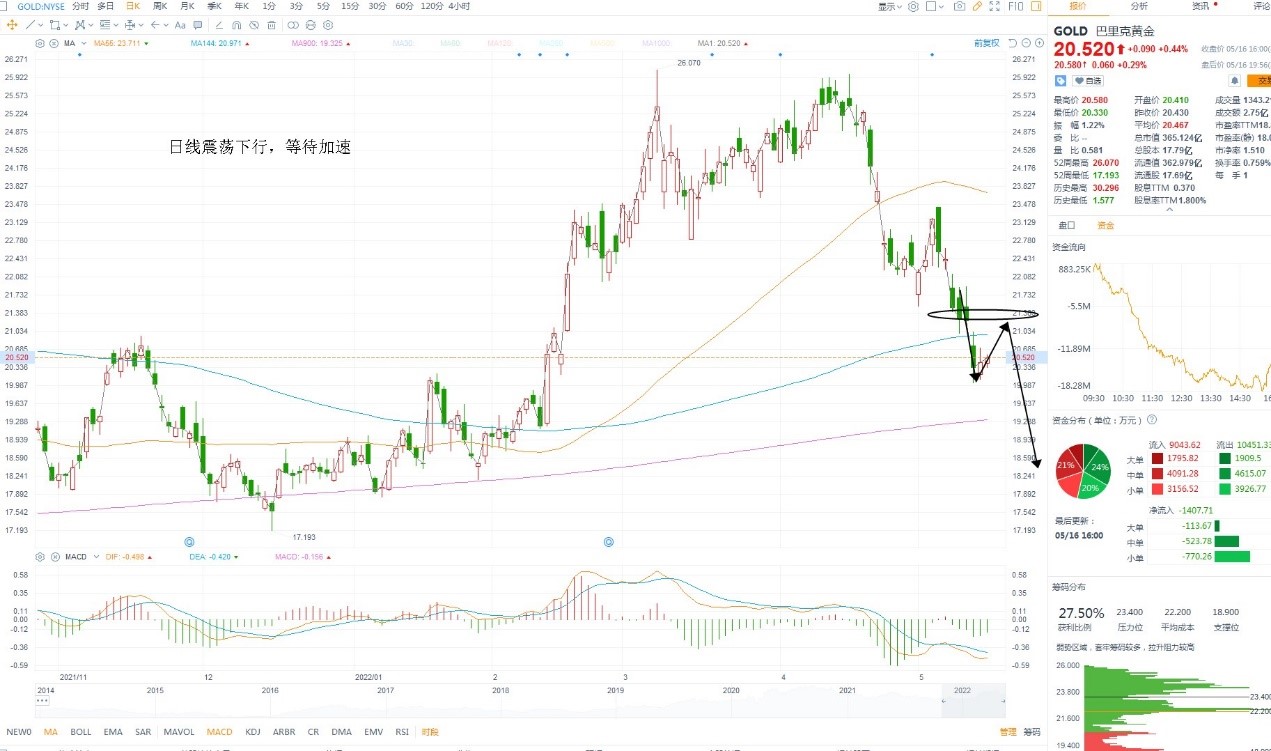Remove the MA indicator with X icon
Viewport: 1271px width, 751px height.
click(x=54, y=44)
